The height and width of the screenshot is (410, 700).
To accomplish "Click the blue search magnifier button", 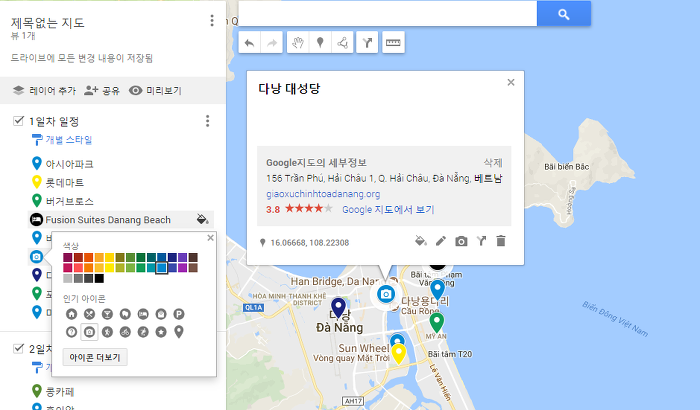I will 564,14.
